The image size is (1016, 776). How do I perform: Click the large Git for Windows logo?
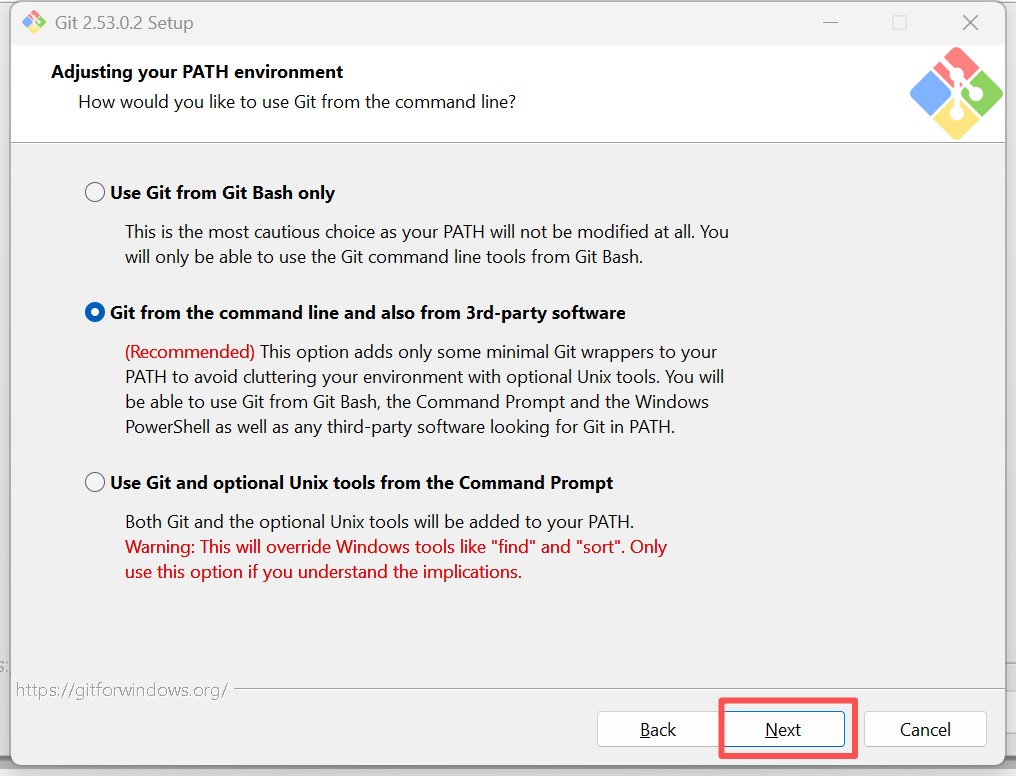(x=956, y=93)
